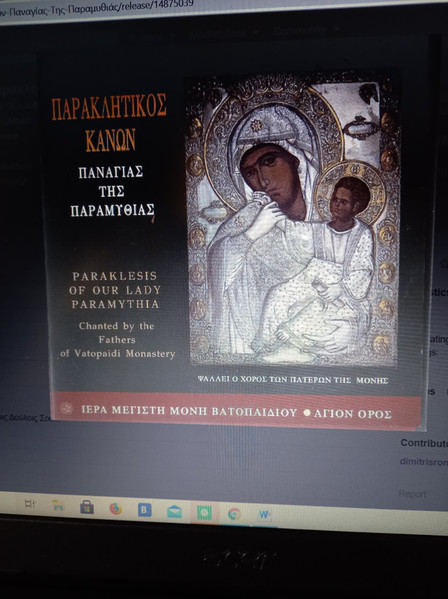Open Task View from the taskbar
448x599 pixels.
[x=30, y=504]
